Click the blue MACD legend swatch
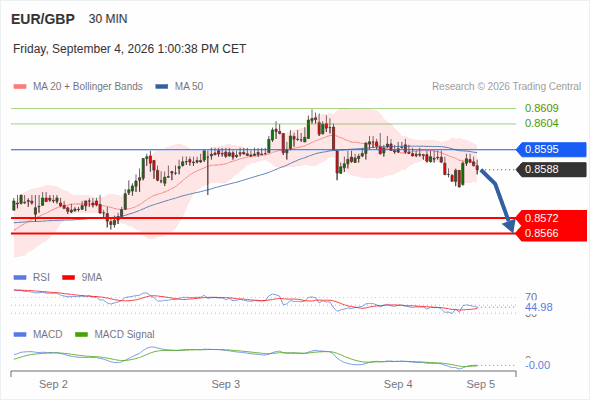 point(20,335)
